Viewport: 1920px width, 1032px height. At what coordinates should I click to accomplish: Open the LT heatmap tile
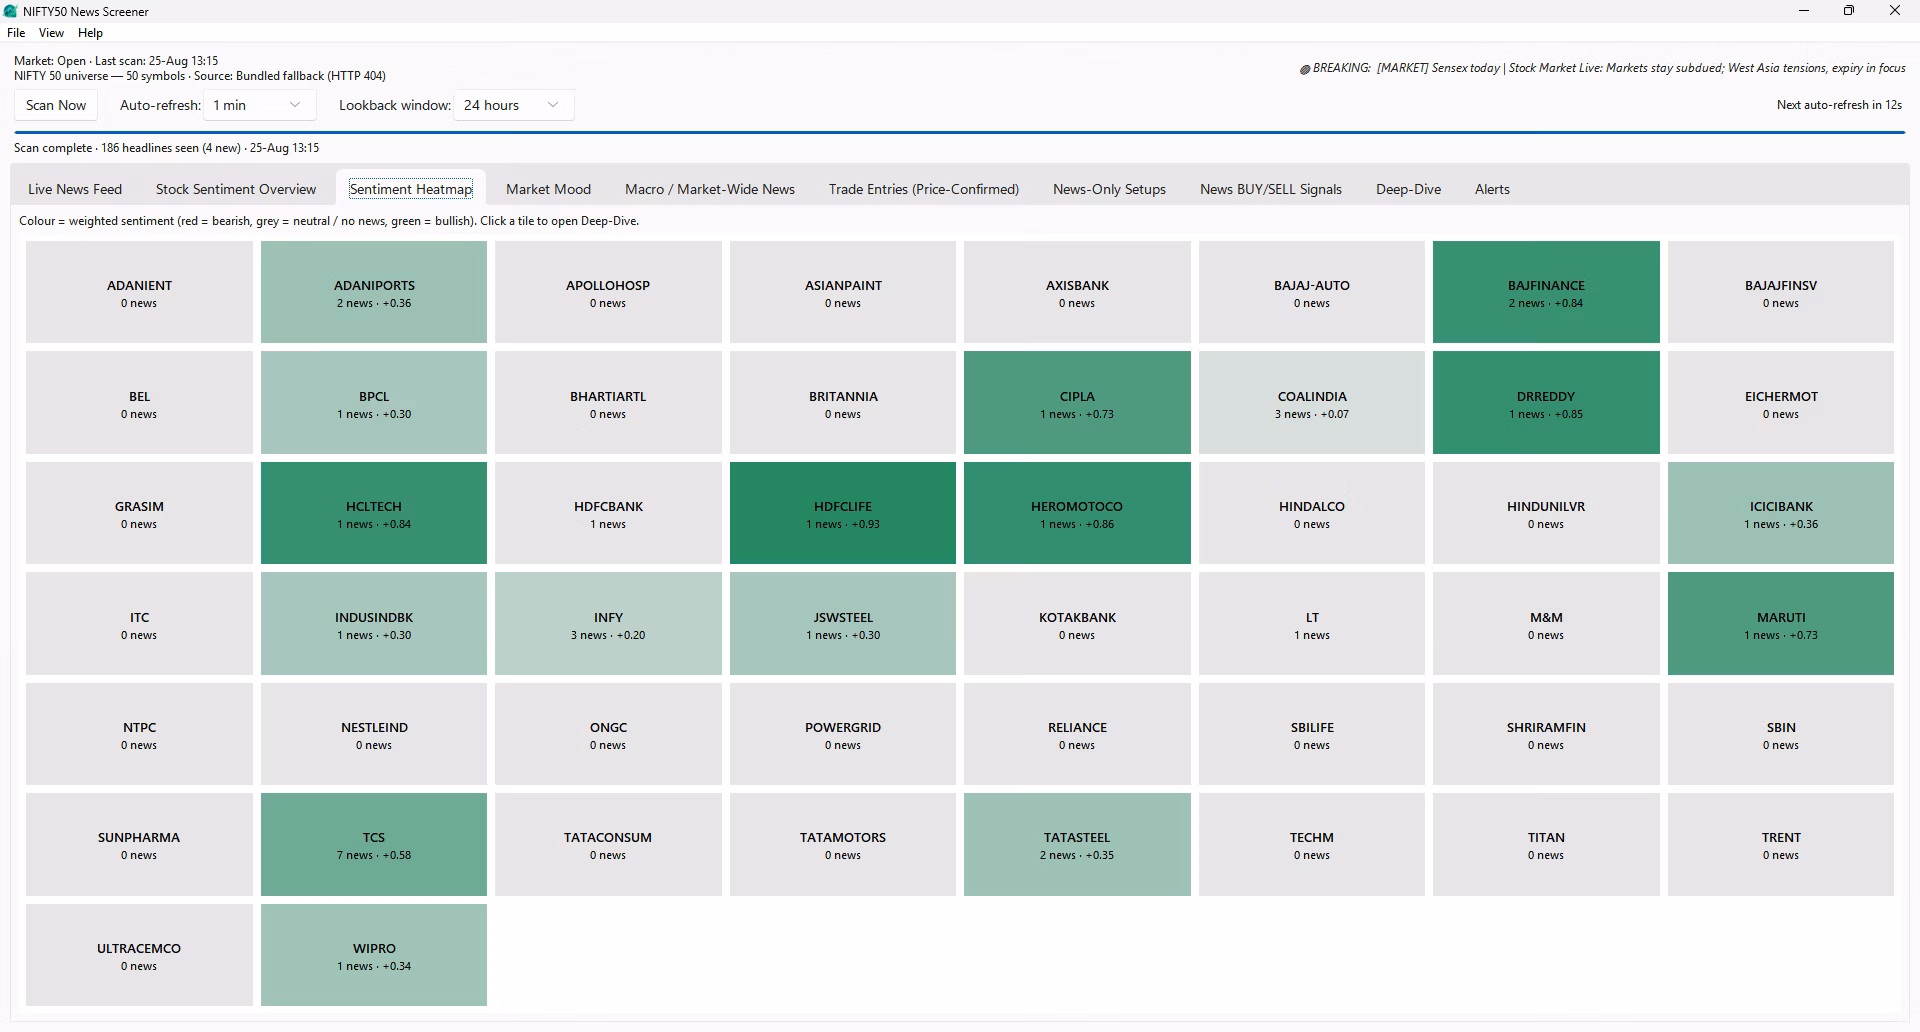point(1312,623)
